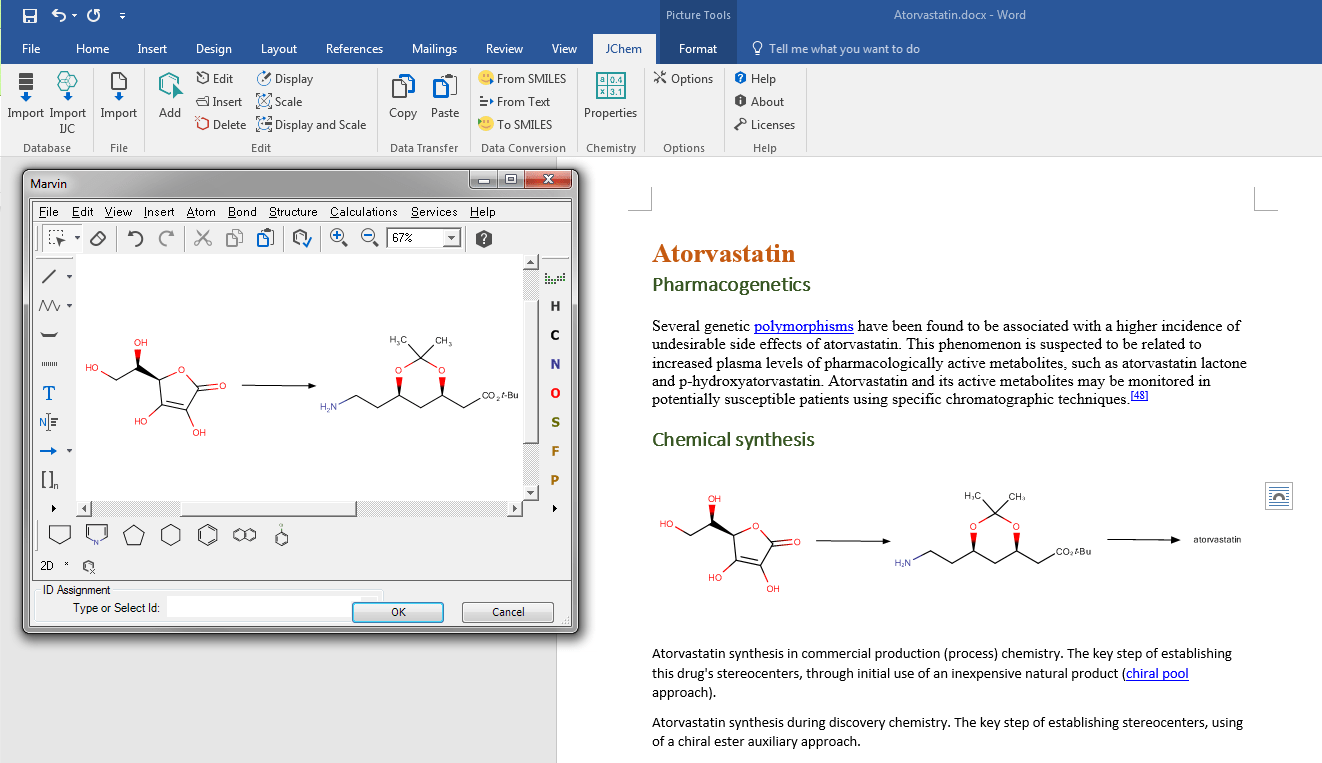Click OK in the ID Assignment dialog
The image size is (1322, 763).
tap(397, 612)
